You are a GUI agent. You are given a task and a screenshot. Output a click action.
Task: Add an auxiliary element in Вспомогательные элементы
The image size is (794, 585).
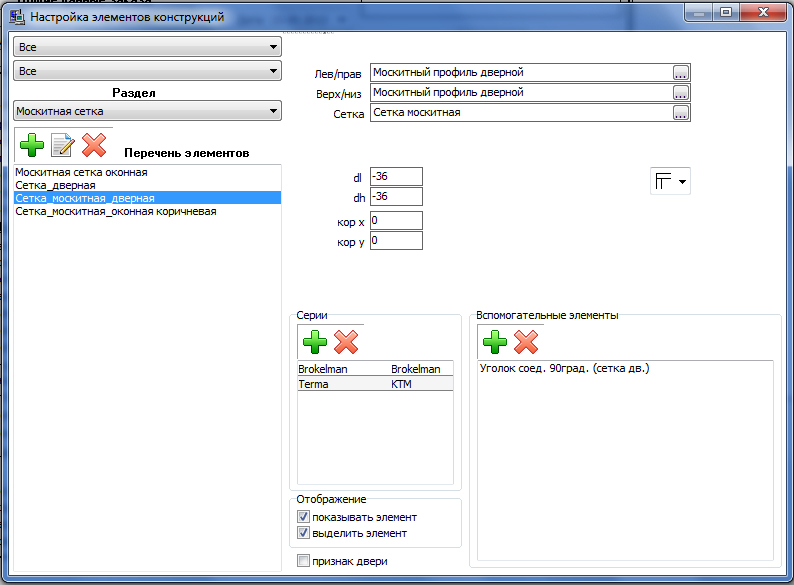pos(495,342)
